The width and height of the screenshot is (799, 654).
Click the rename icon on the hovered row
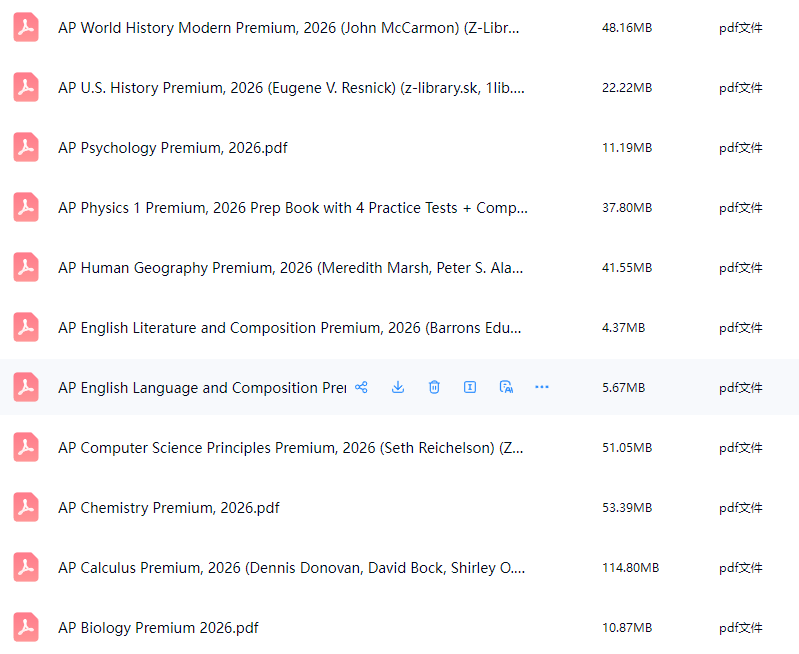tap(470, 387)
